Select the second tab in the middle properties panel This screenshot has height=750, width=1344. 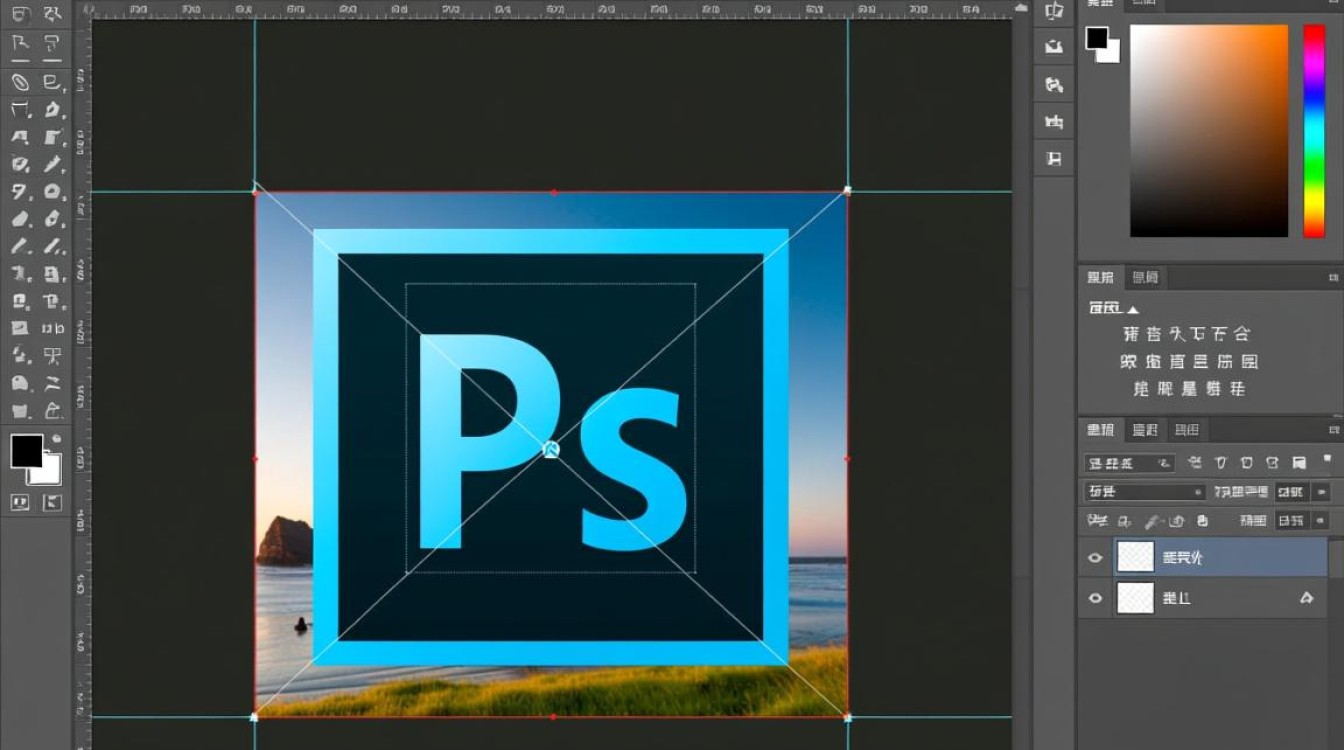1145,277
